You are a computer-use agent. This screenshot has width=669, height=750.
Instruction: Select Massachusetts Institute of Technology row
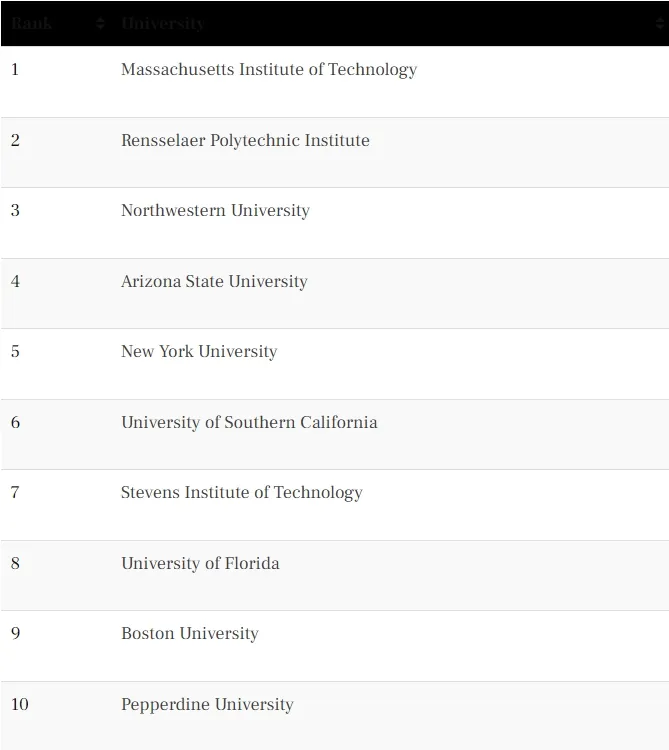click(268, 70)
